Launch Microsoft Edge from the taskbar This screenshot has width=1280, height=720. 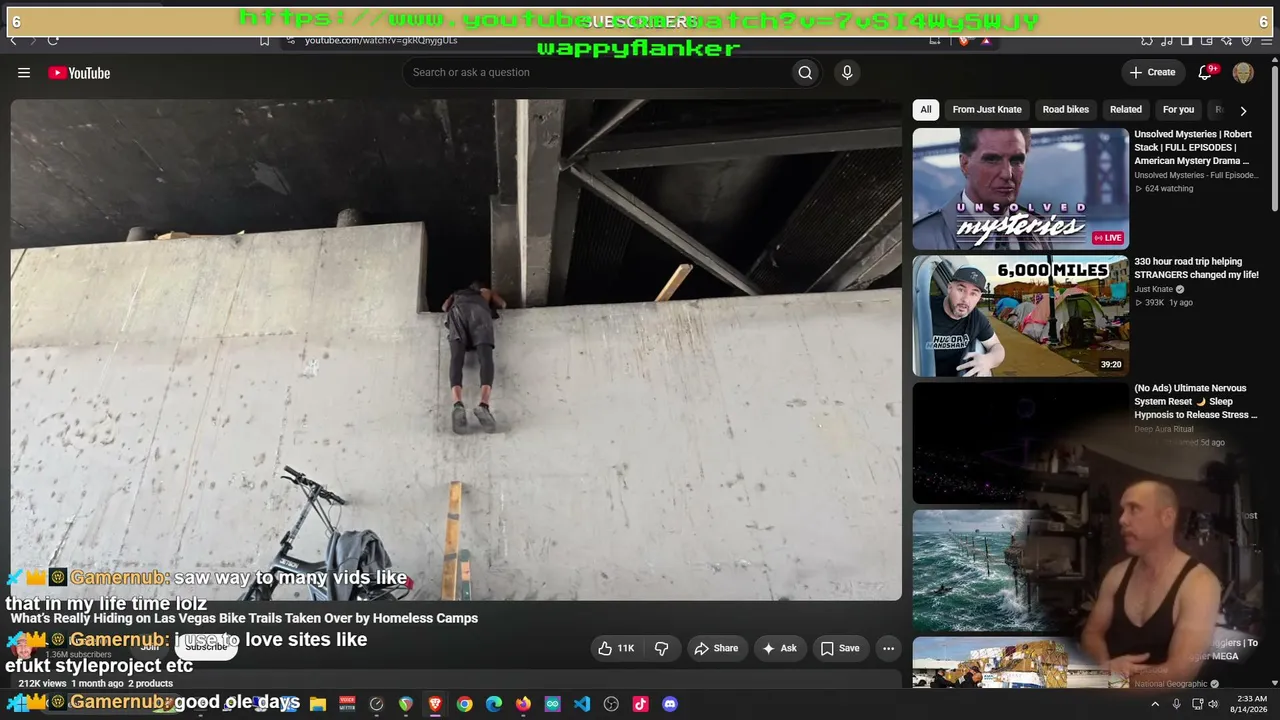pyautogui.click(x=494, y=704)
